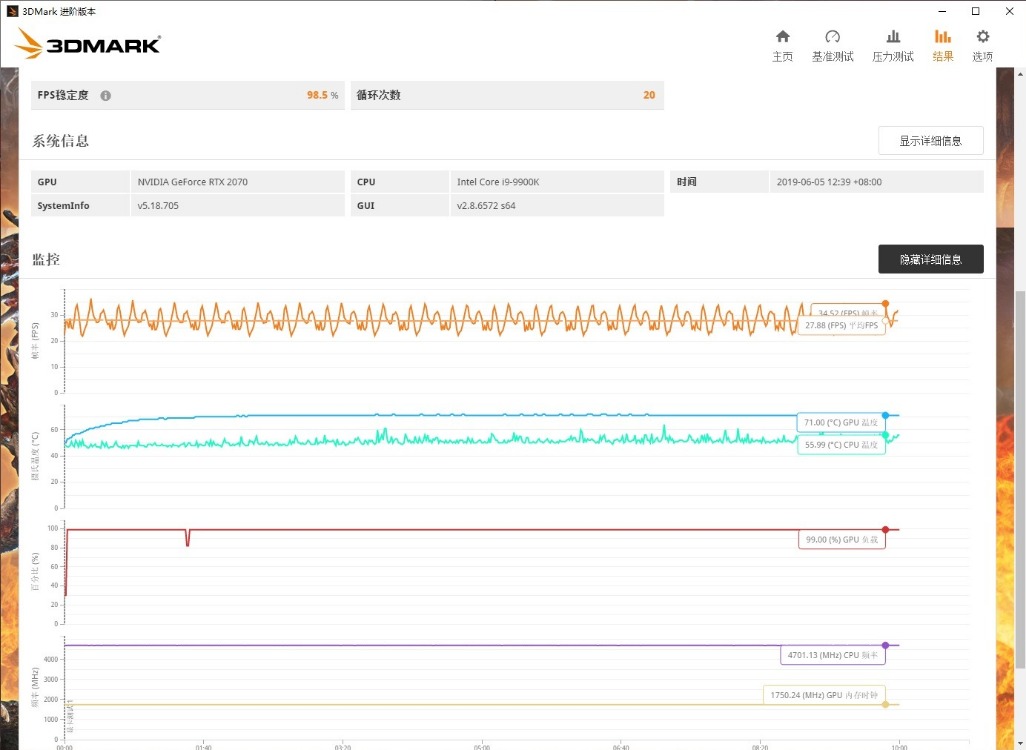Click the 时间 field label
The height and width of the screenshot is (750, 1026).
click(687, 182)
